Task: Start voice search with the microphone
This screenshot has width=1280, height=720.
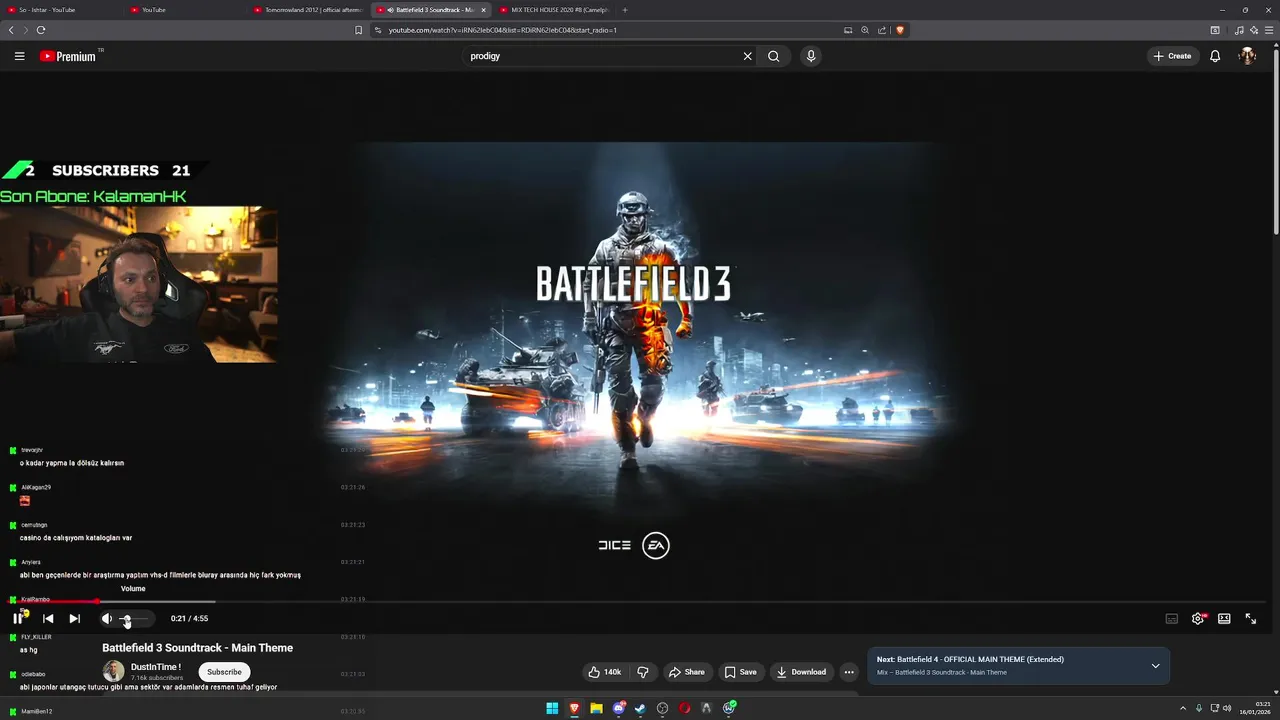Action: coord(811,56)
